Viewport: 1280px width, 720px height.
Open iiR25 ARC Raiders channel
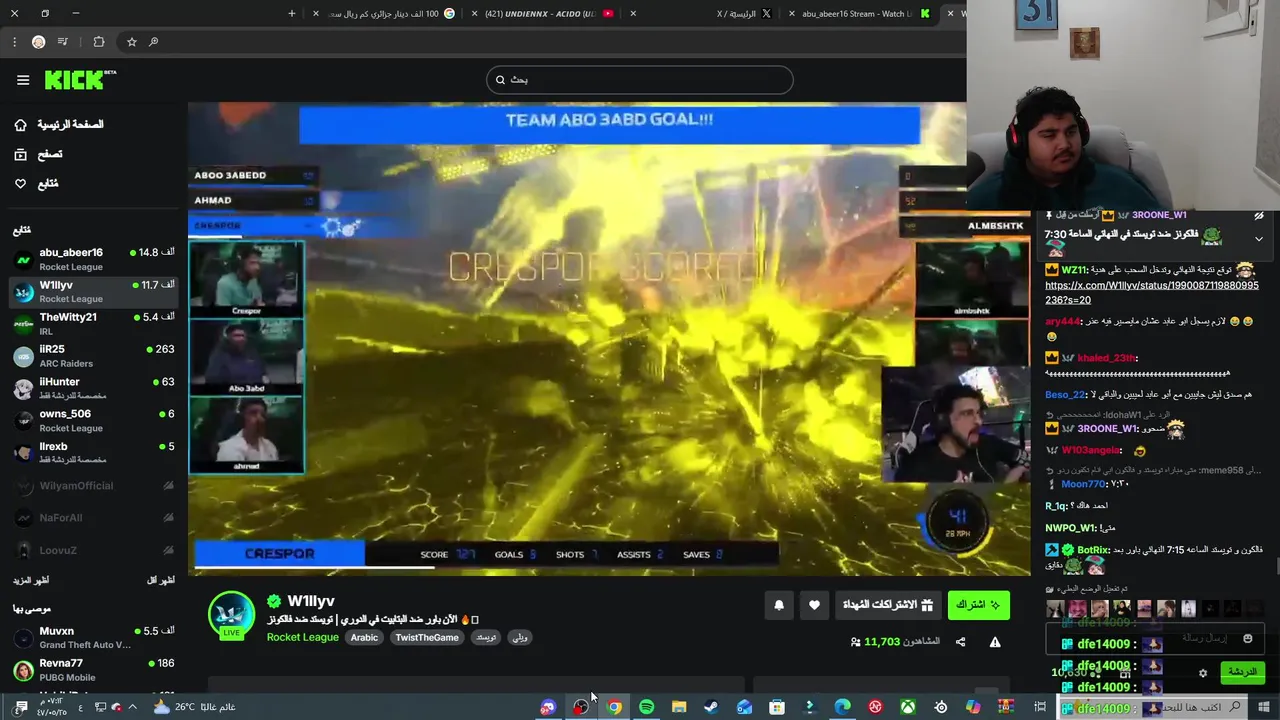pyautogui.click(x=94, y=356)
